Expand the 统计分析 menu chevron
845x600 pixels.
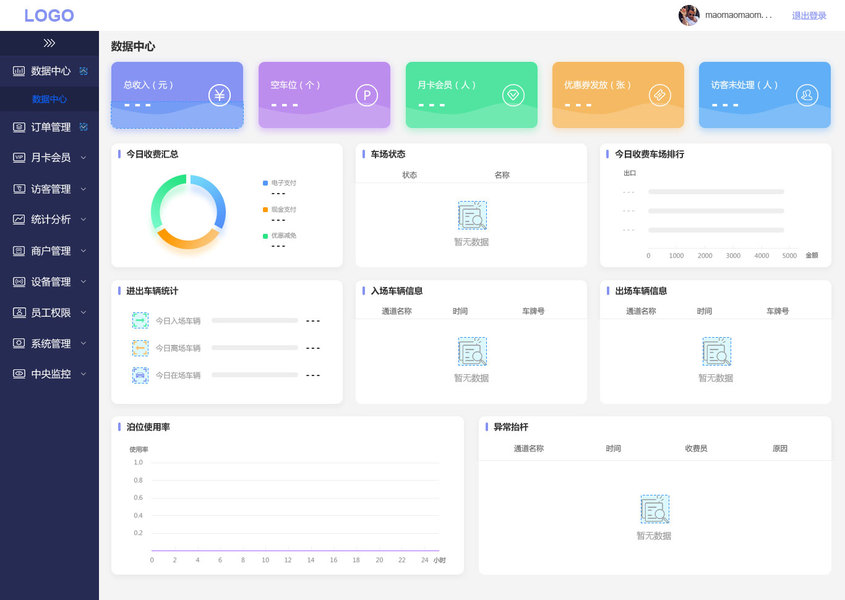click(x=84, y=219)
